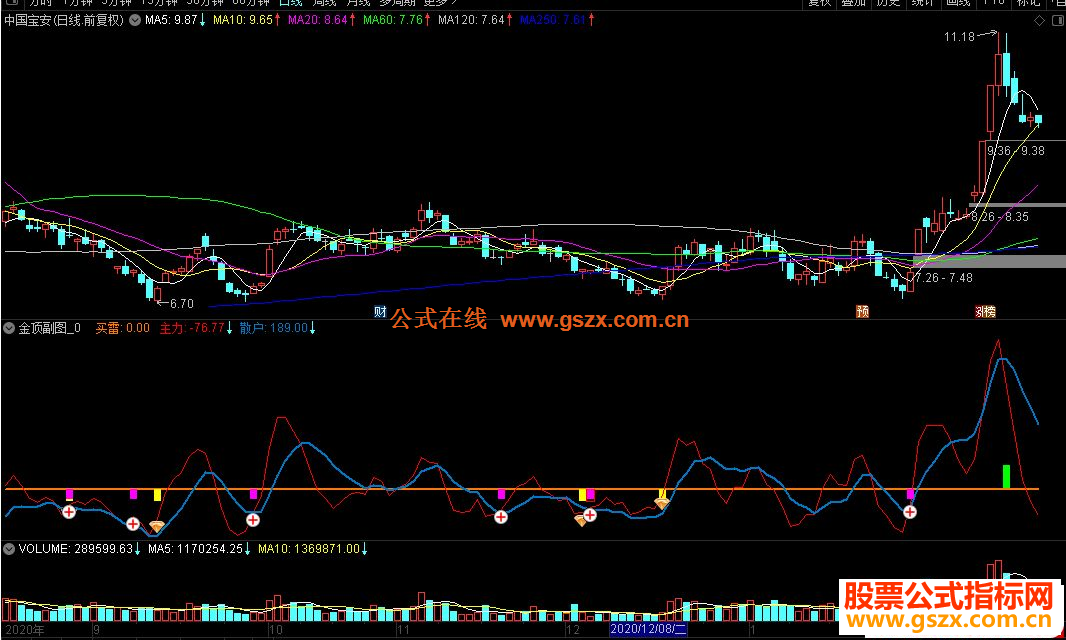1066x640 pixels.
Task: Click the MA60: 7.76 indicator label
Action: [x=392, y=20]
